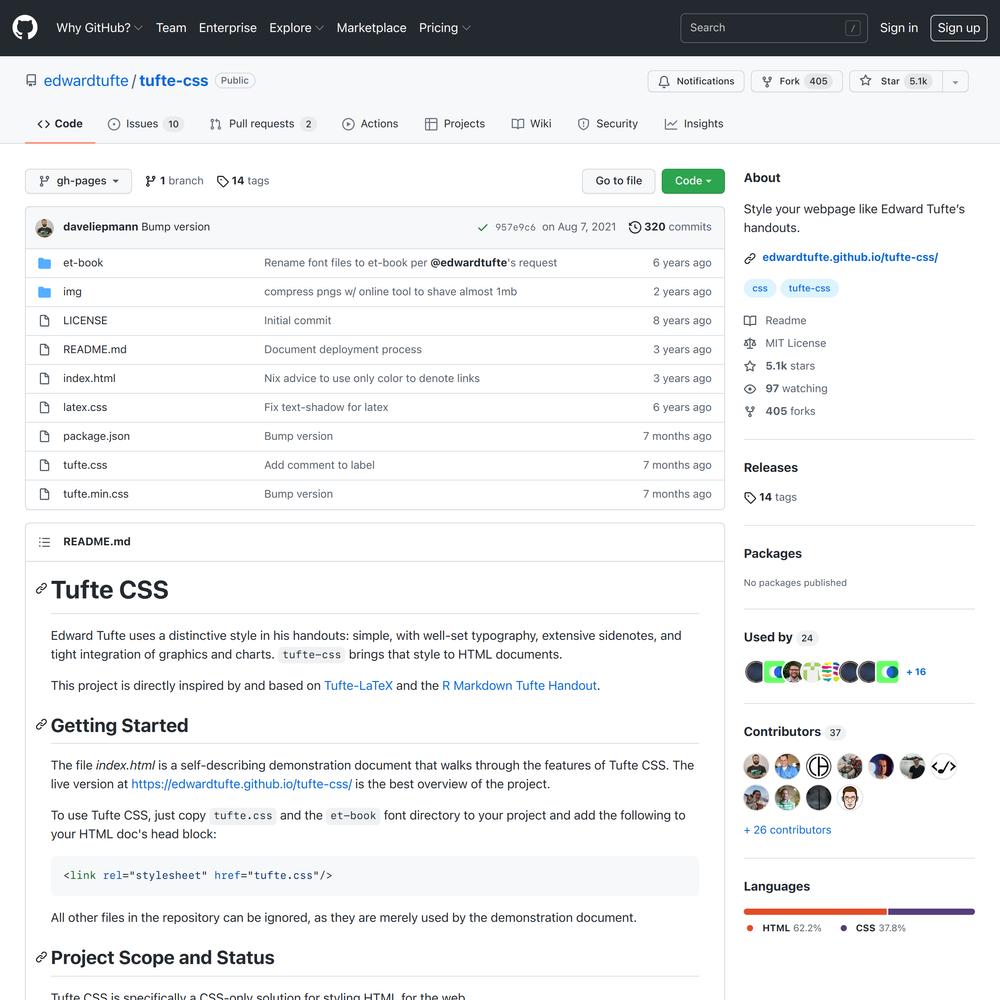This screenshot has height=1000, width=1000.
Task: Click the CSS segment of the language bar
Action: [x=931, y=912]
